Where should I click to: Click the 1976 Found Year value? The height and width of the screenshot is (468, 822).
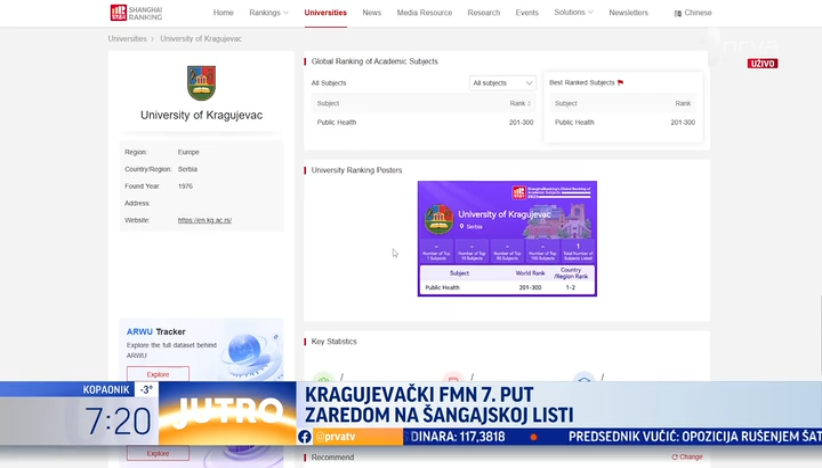[x=185, y=186]
